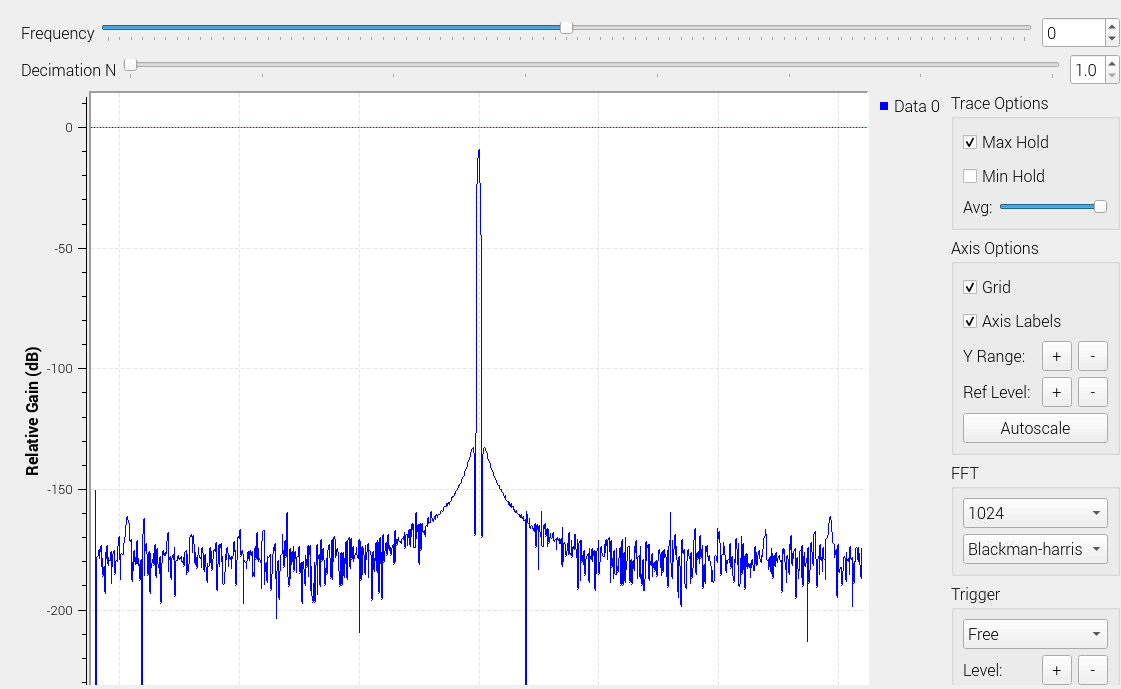Increase trigger Level with the plus button
The width and height of the screenshot is (1121, 689).
pos(1056,669)
